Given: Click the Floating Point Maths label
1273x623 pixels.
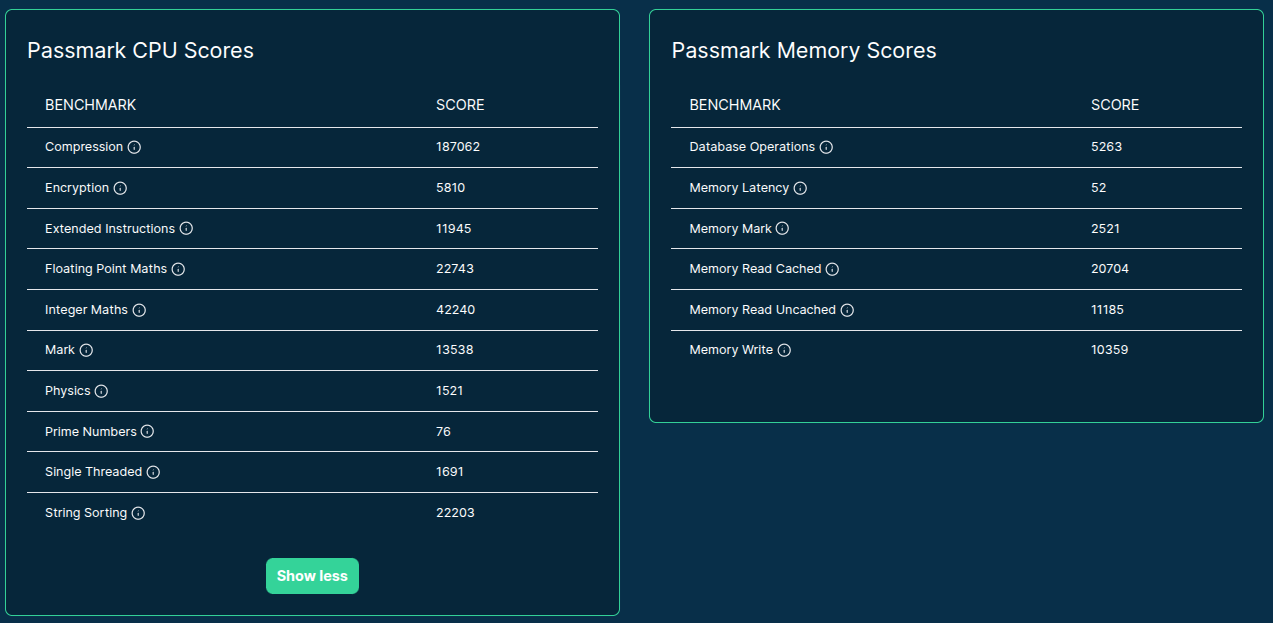Looking at the screenshot, I should (x=106, y=269).
